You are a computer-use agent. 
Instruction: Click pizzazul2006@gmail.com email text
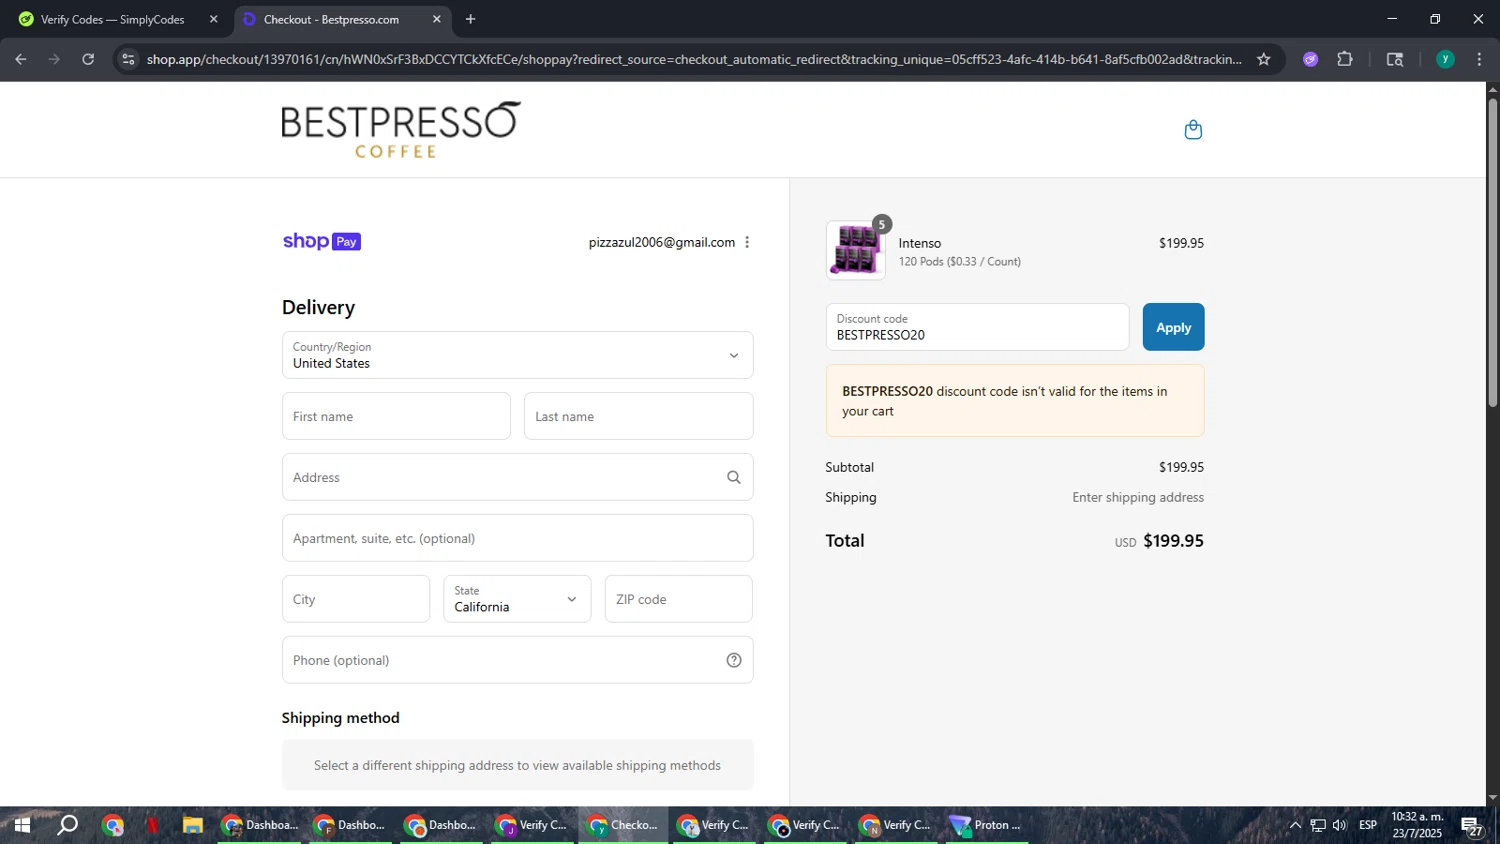(x=661, y=242)
